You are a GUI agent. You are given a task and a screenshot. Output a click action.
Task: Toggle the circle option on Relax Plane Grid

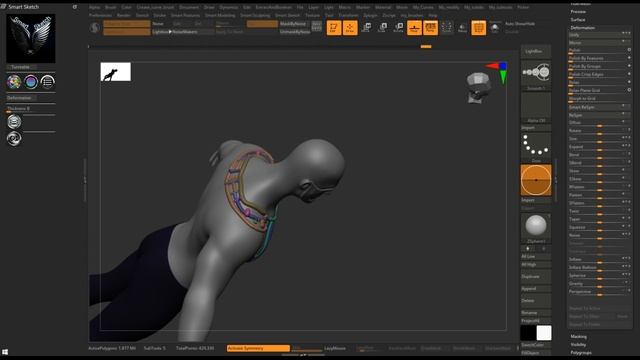click(x=629, y=90)
